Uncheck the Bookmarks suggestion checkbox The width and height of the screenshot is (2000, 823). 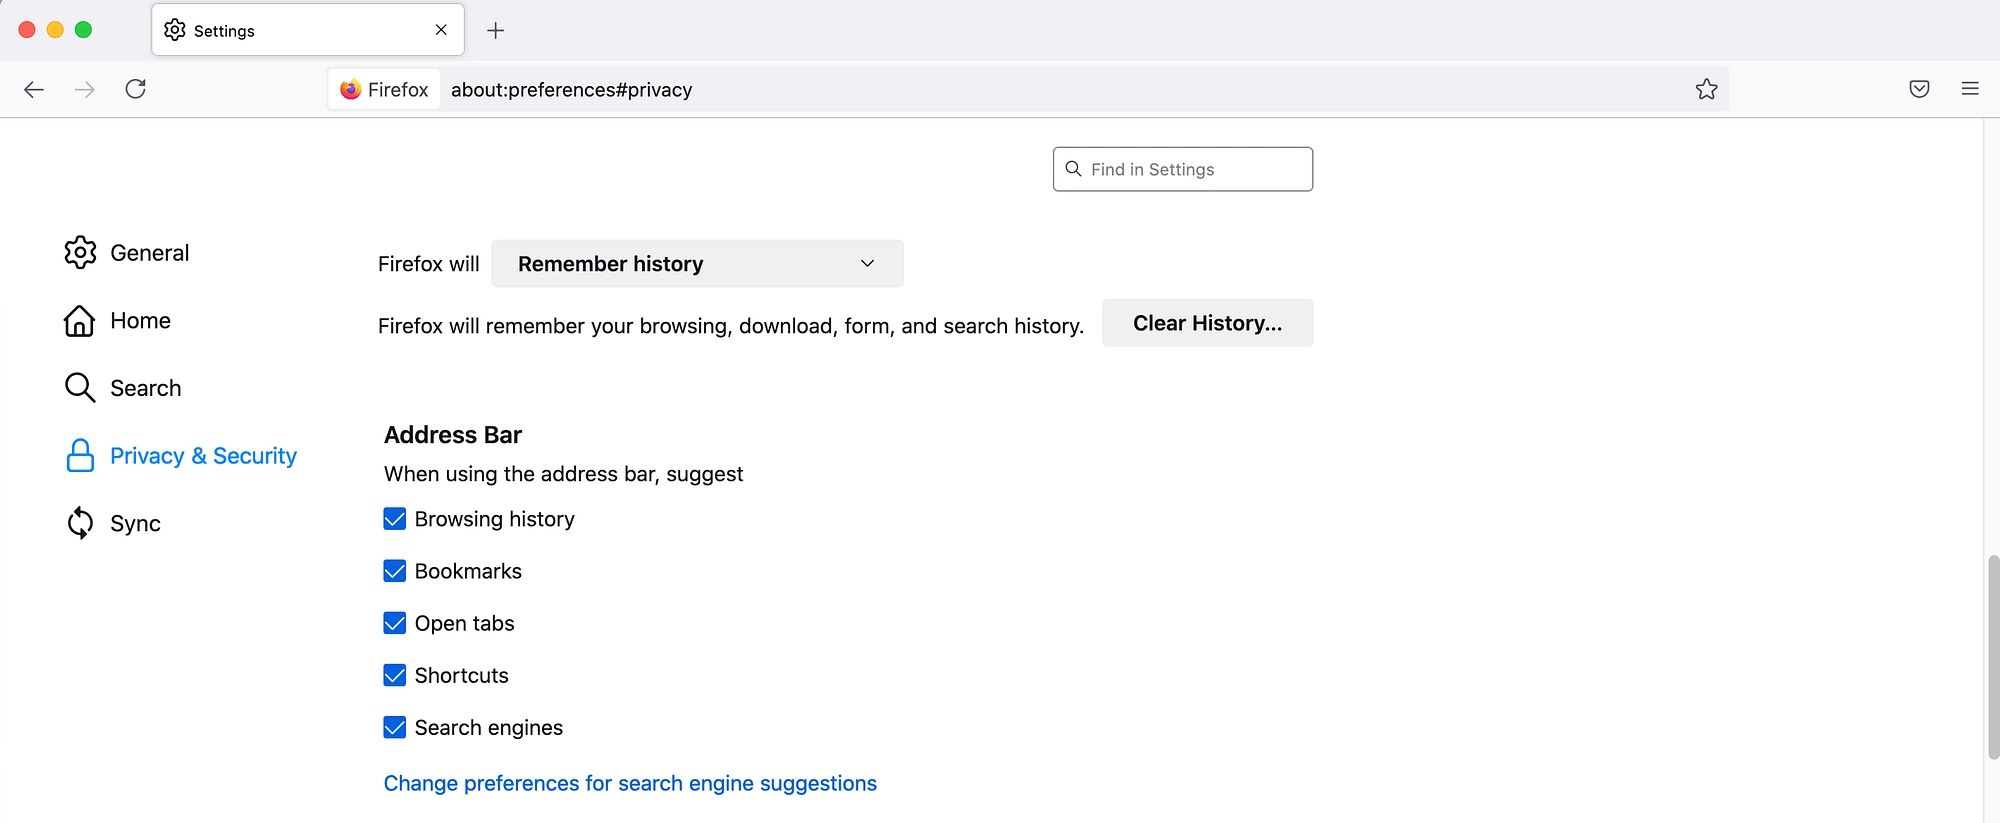[395, 571]
